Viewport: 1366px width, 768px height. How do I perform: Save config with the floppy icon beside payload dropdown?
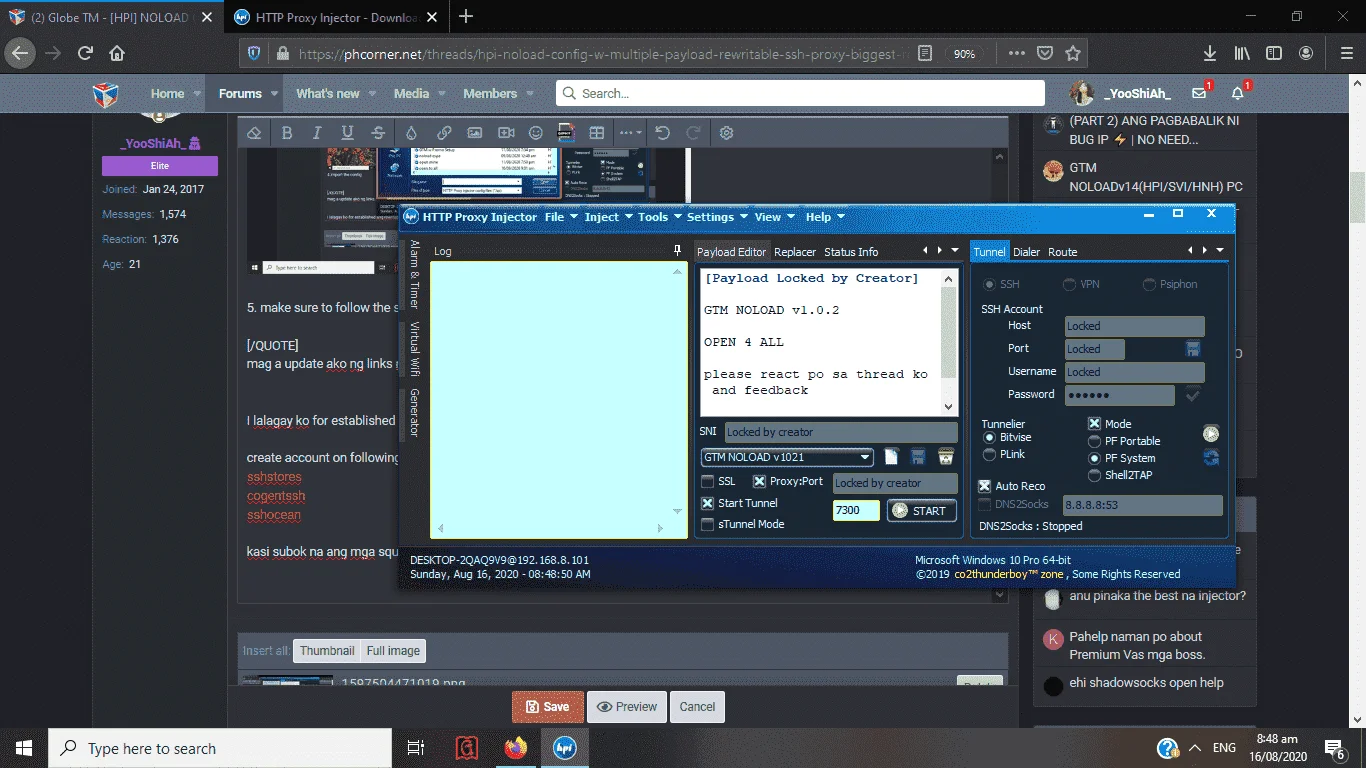918,457
